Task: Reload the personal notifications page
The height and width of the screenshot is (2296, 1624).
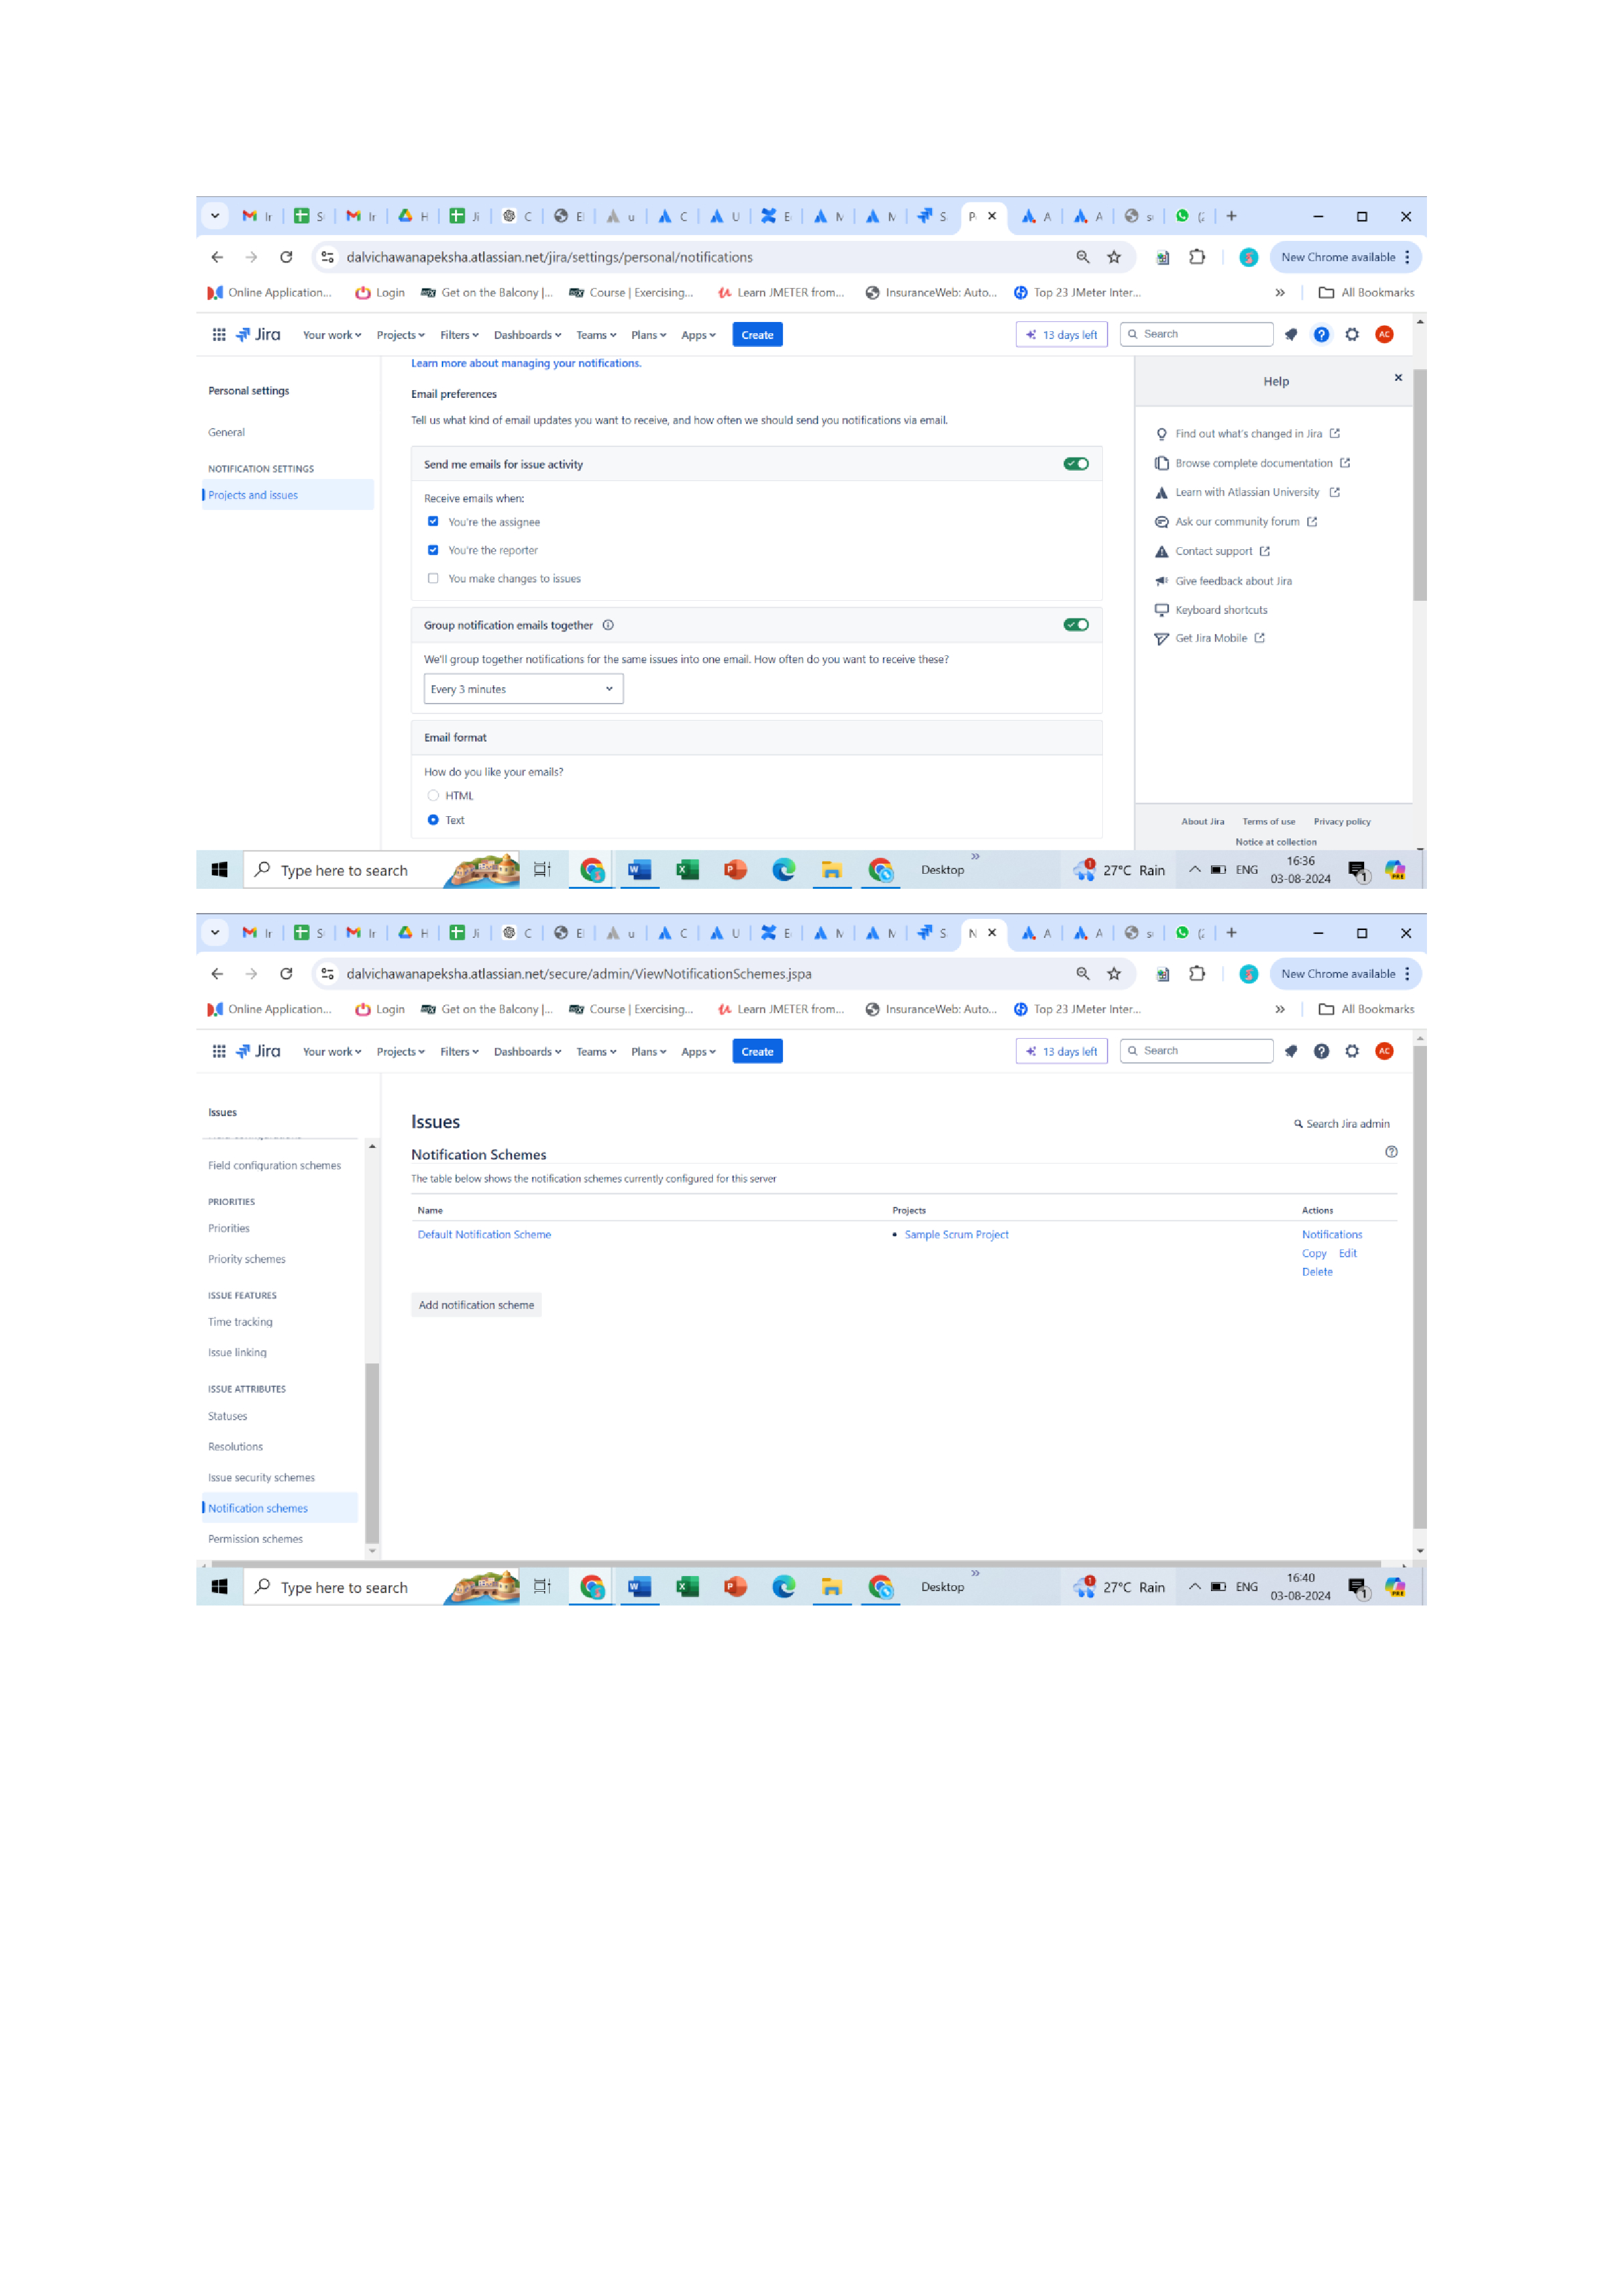Action: 286,257
